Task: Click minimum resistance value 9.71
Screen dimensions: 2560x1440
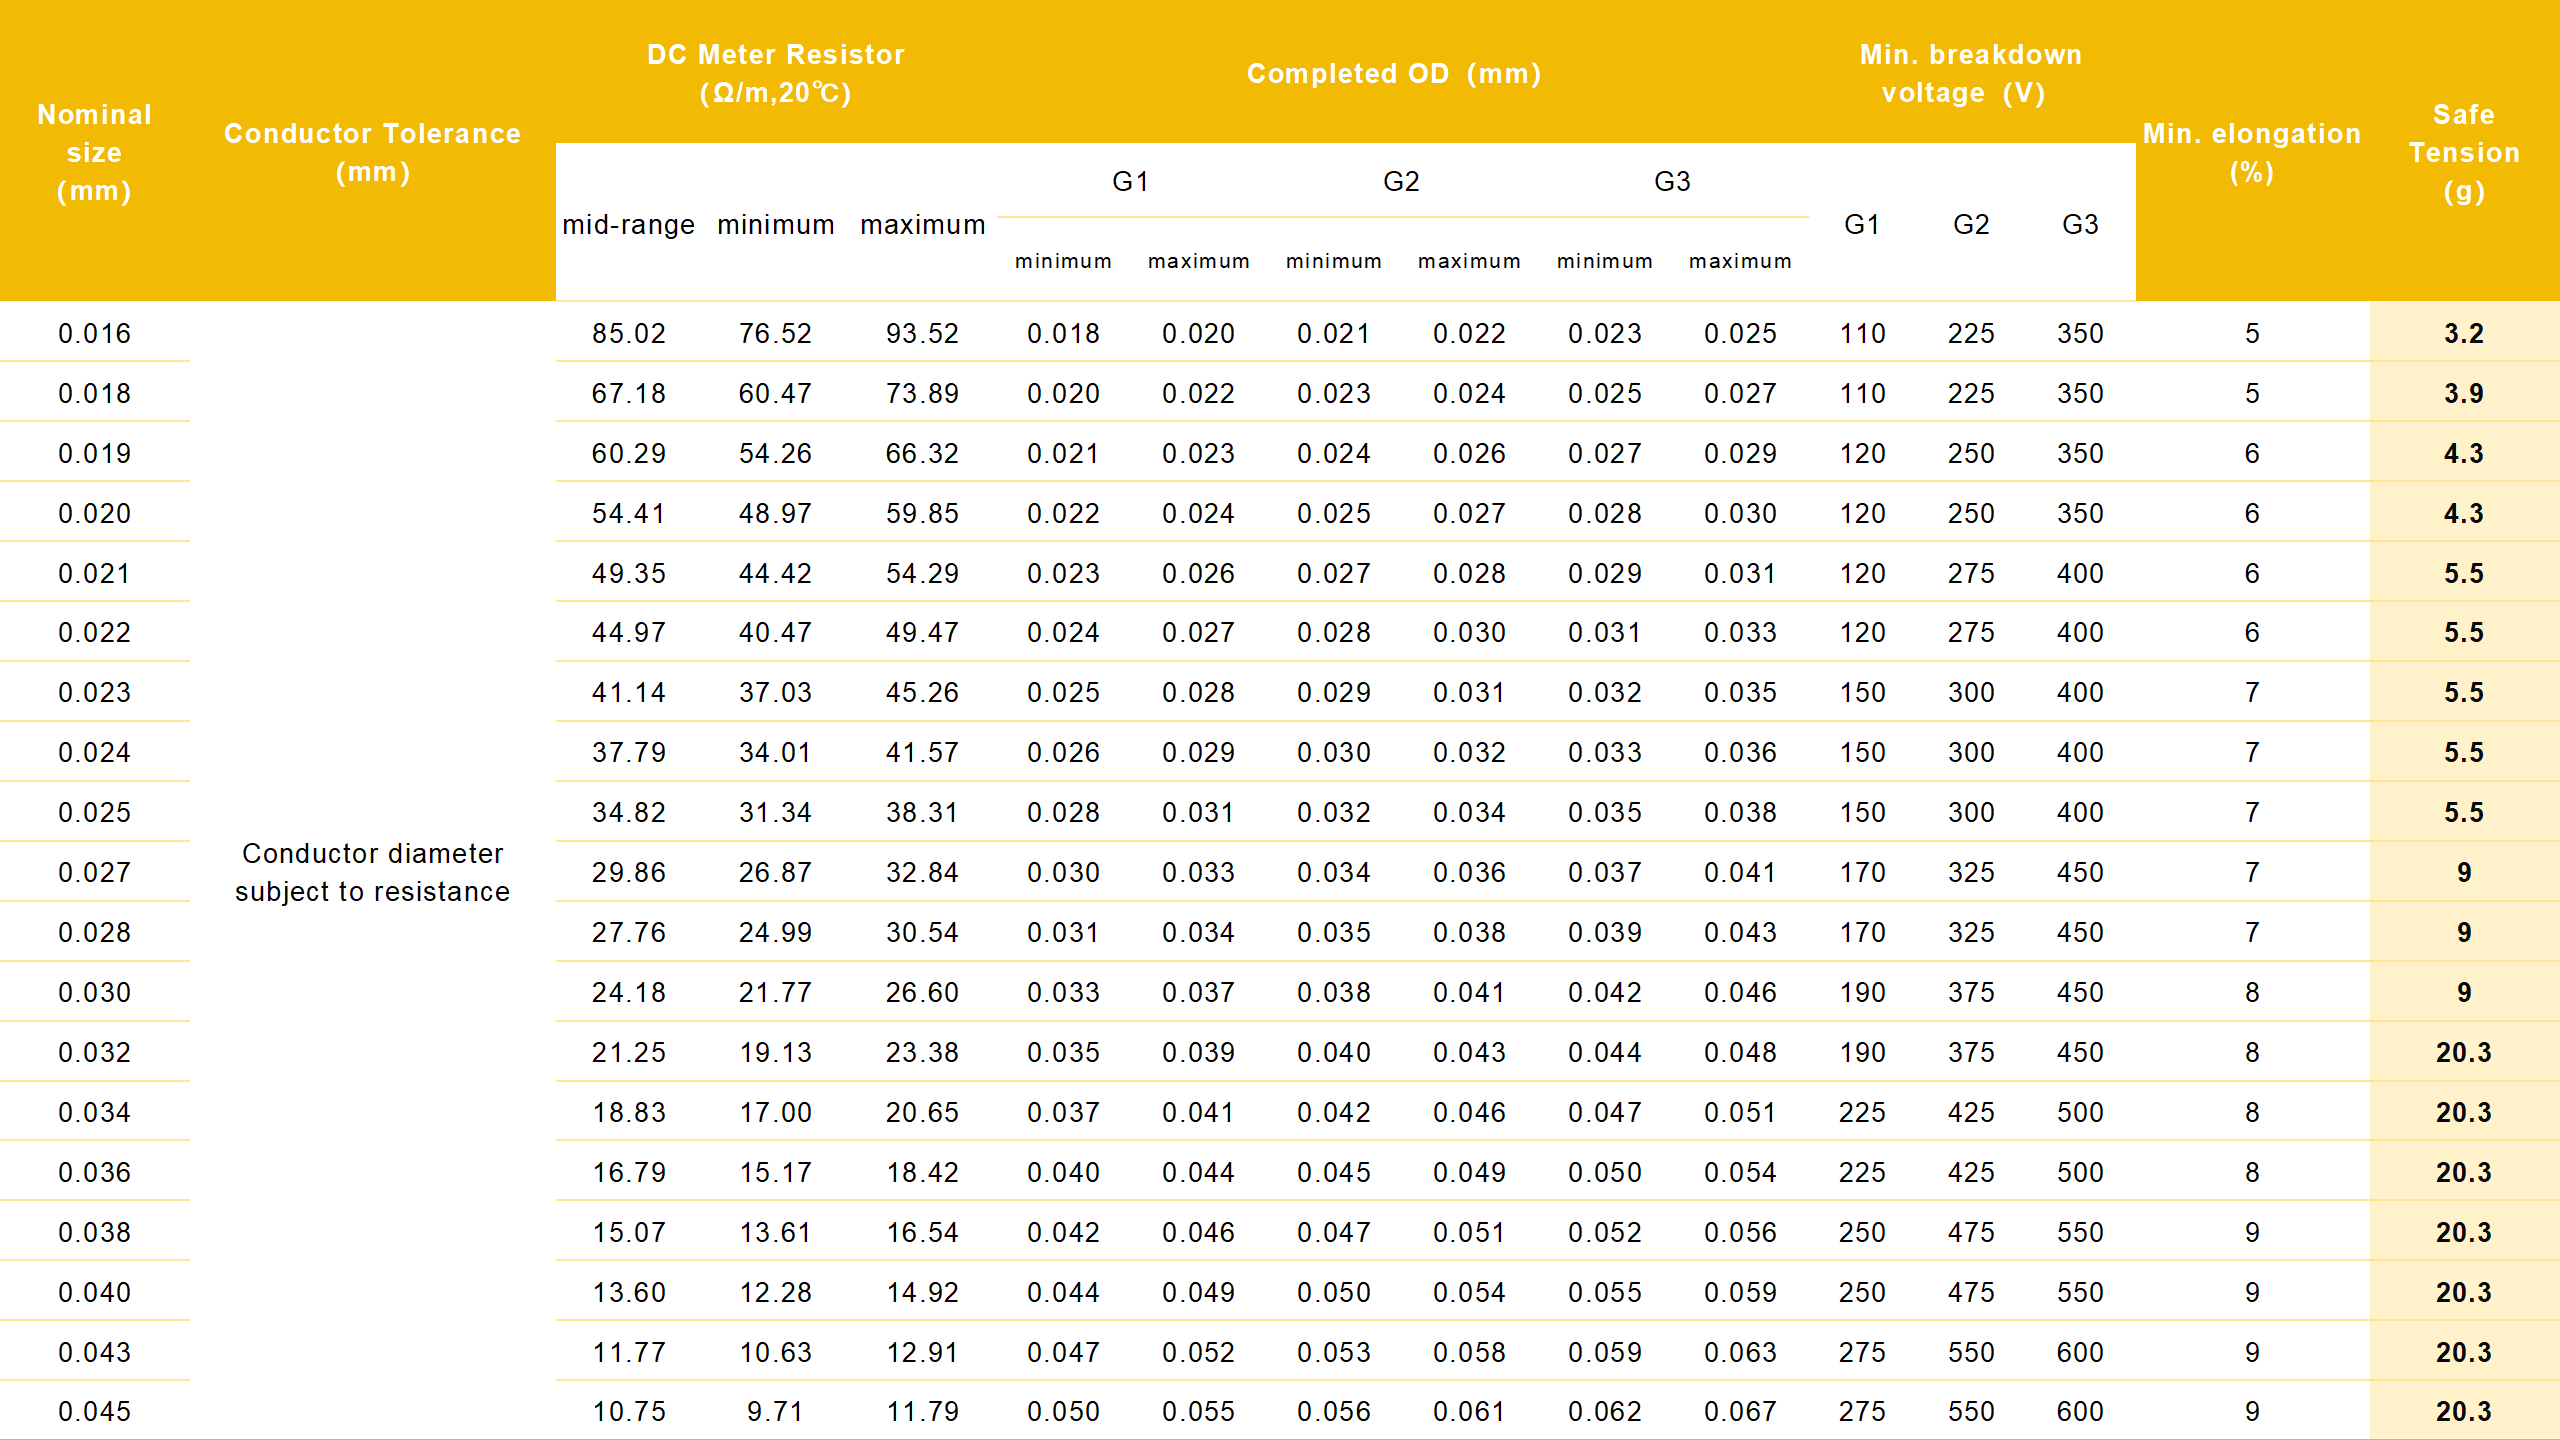Action: pos(775,1411)
